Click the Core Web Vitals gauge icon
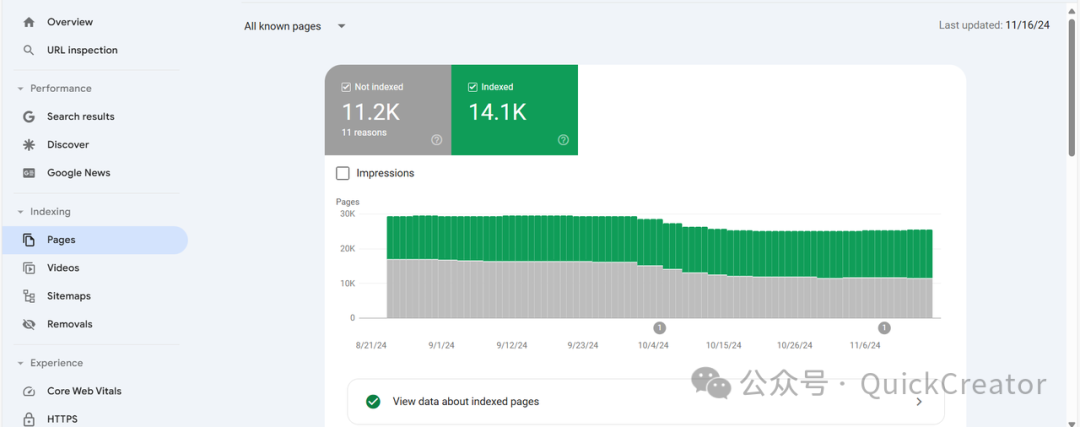Image resolution: width=1080 pixels, height=427 pixels. point(29,391)
